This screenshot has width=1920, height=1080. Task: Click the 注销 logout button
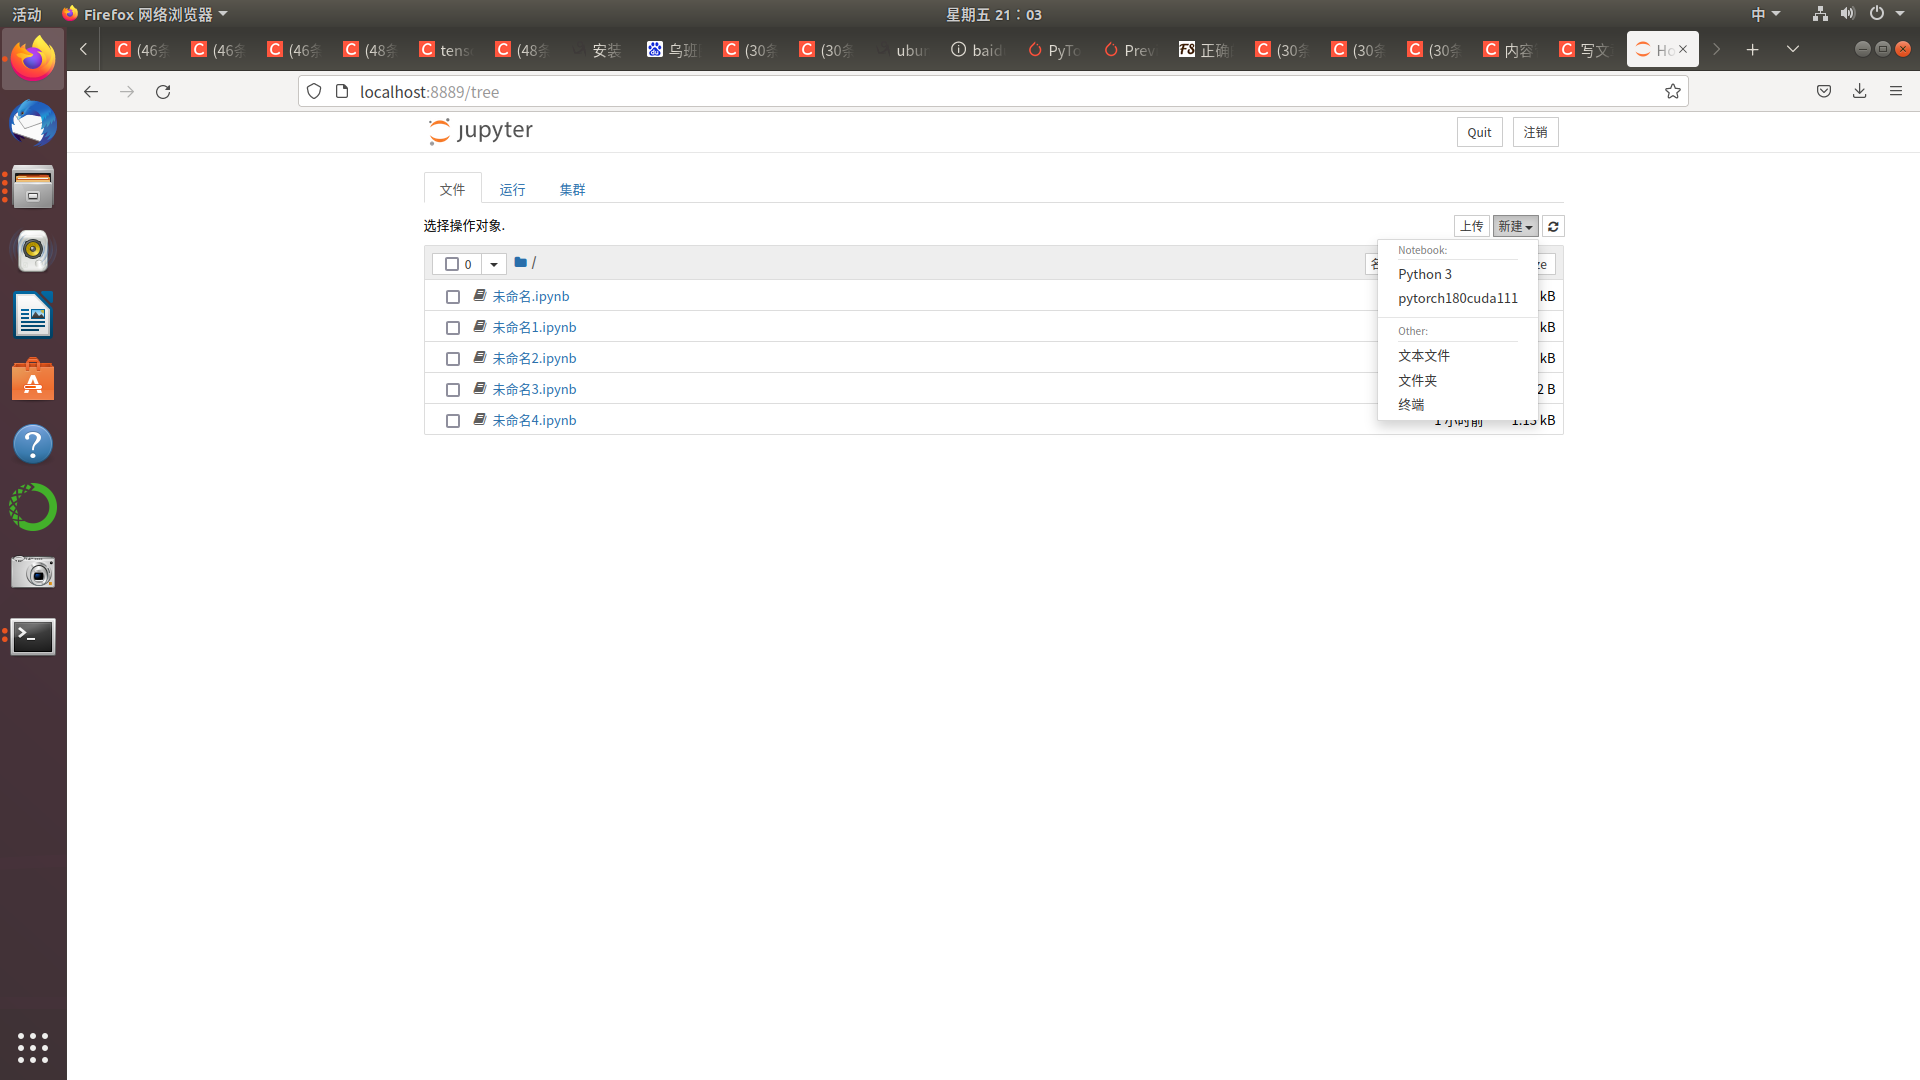[1535, 132]
